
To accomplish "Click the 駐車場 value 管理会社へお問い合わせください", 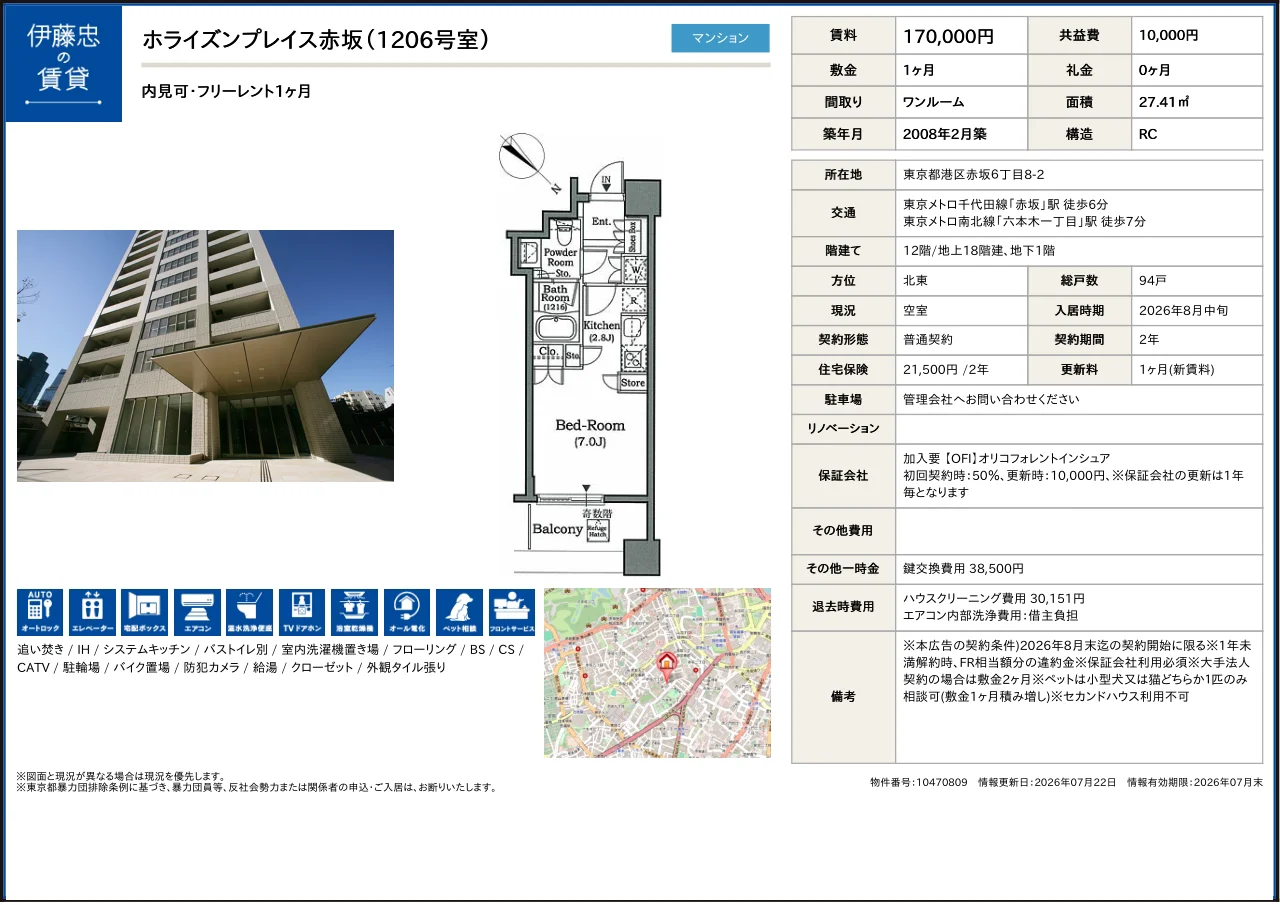I will pyautogui.click(x=991, y=399).
